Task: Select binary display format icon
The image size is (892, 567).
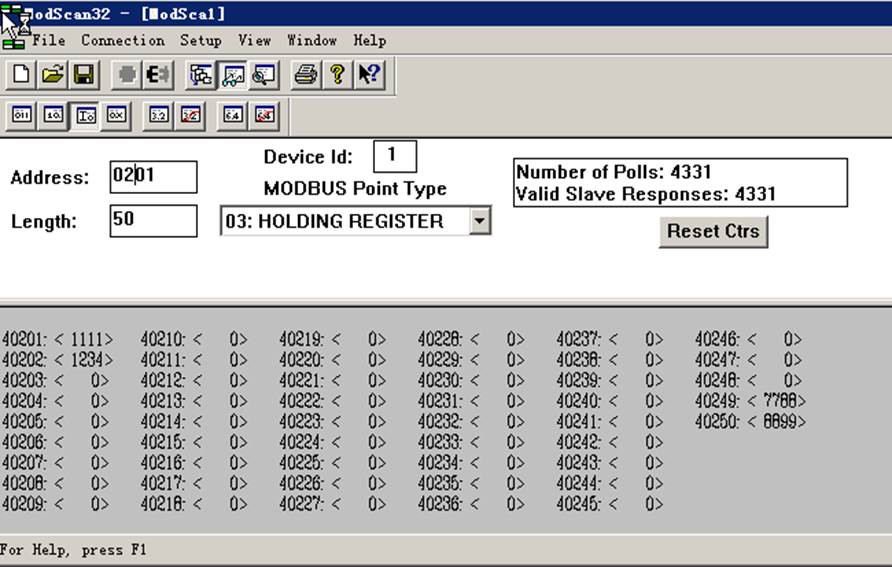Action: [22, 115]
